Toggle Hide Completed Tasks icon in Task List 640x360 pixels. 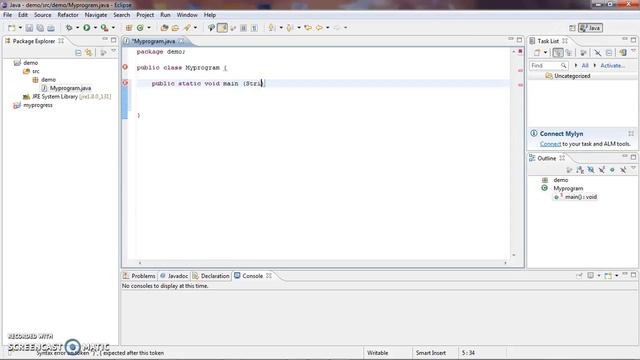(x=598, y=53)
